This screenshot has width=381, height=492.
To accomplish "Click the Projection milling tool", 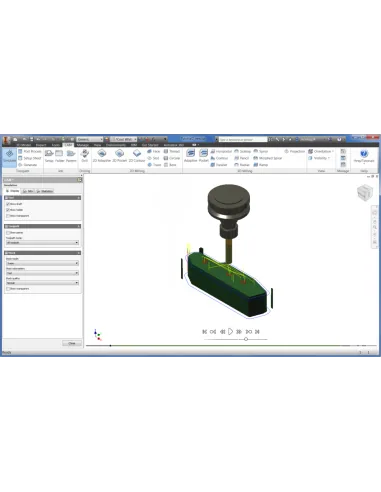I will (295, 151).
